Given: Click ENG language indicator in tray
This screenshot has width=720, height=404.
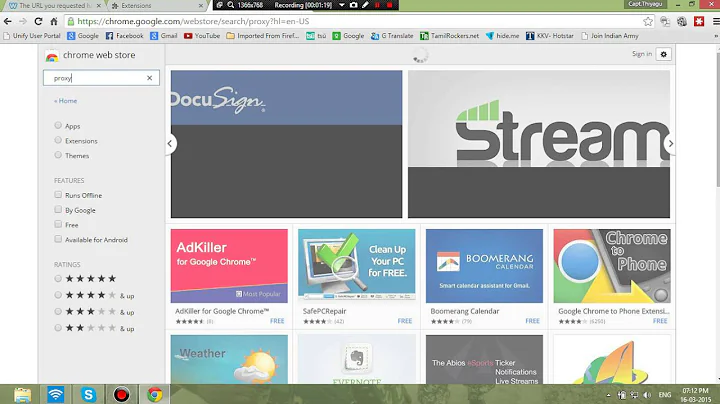Looking at the screenshot, I should (664, 395).
